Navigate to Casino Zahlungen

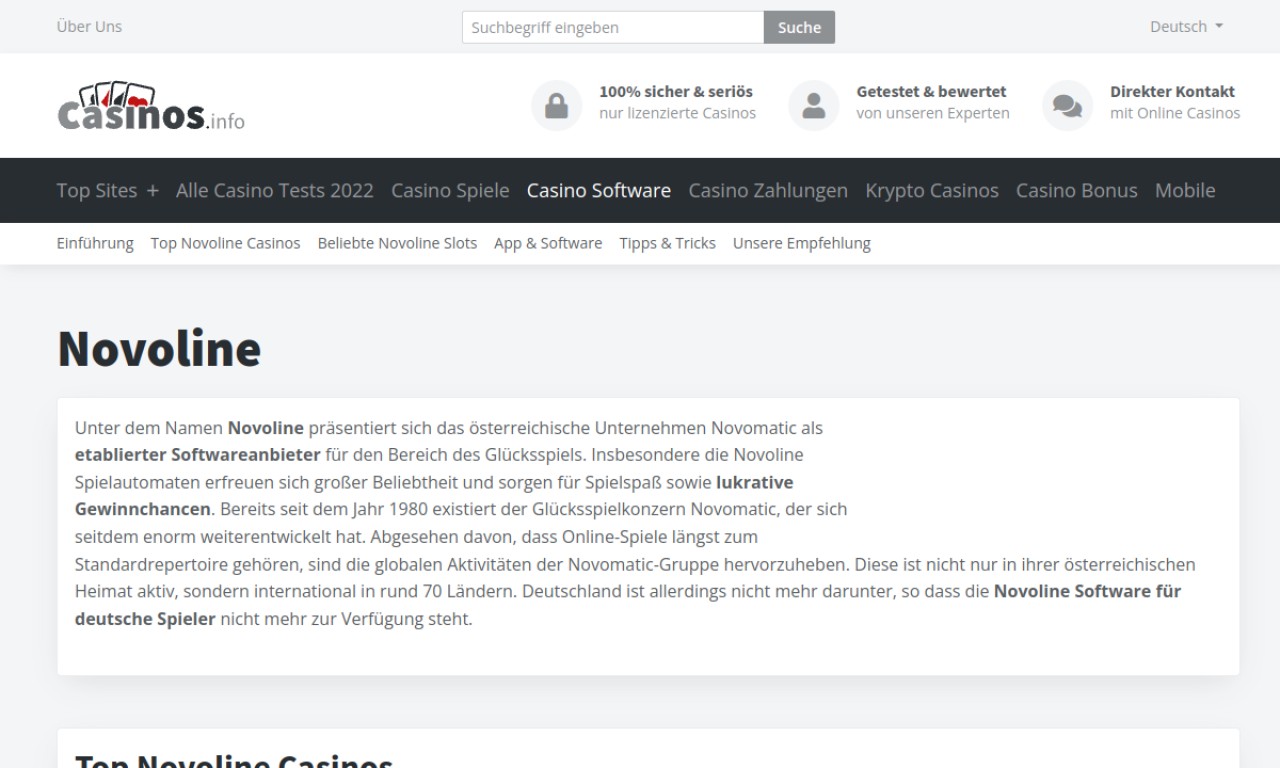pos(767,190)
